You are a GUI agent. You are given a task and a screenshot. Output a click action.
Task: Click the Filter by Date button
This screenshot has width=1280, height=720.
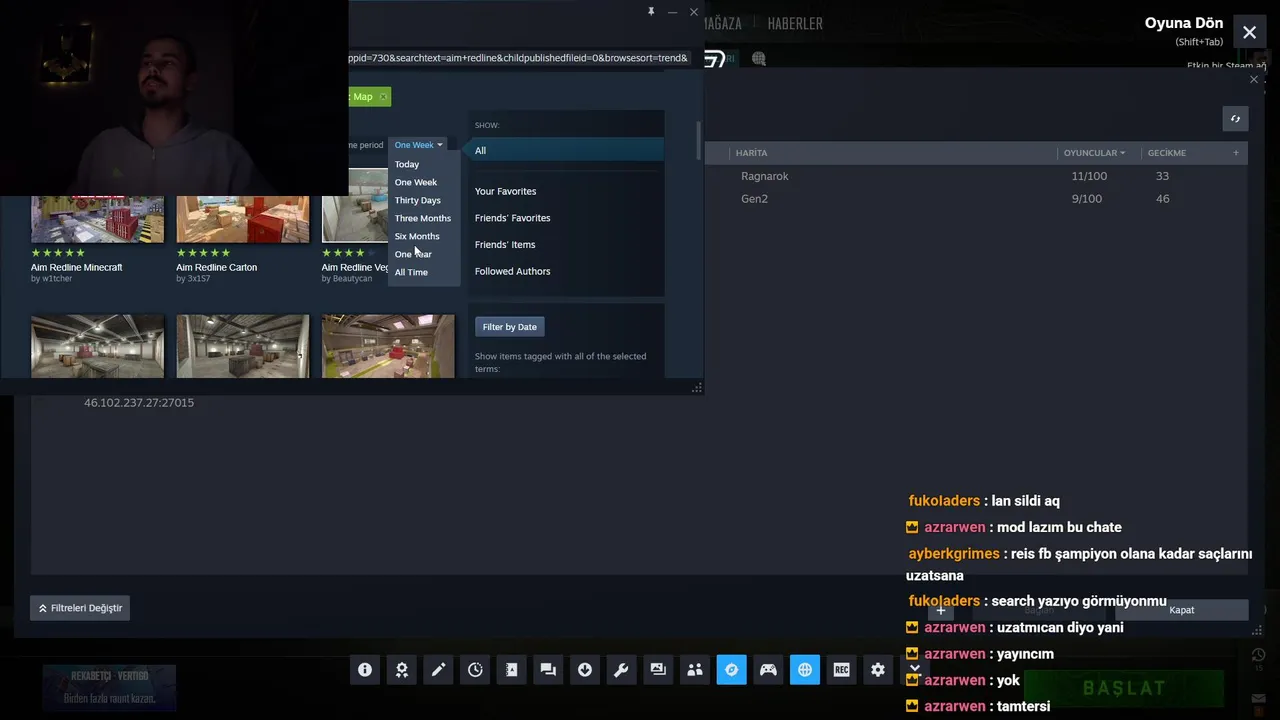[510, 327]
